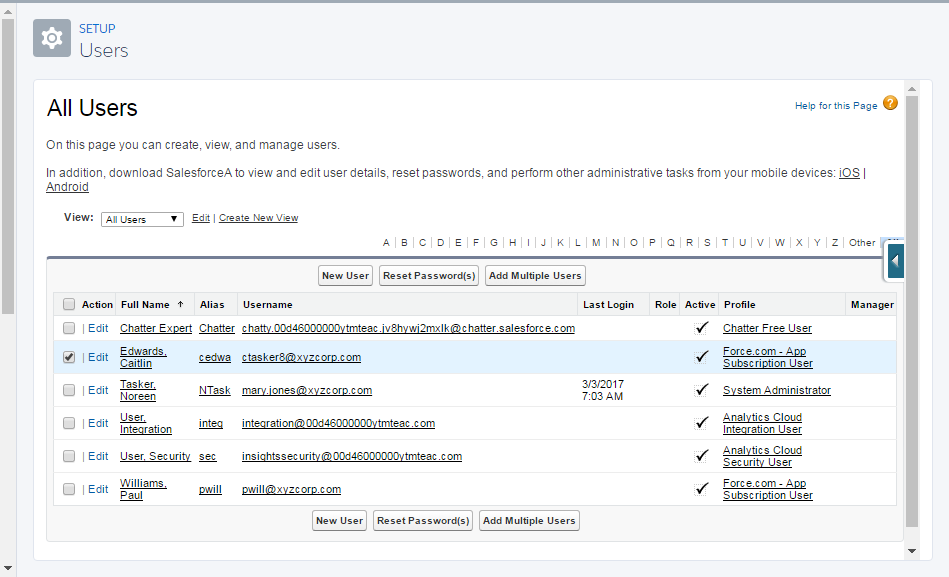Open Setup via the gear icon
The width and height of the screenshot is (949, 577).
[x=51, y=38]
